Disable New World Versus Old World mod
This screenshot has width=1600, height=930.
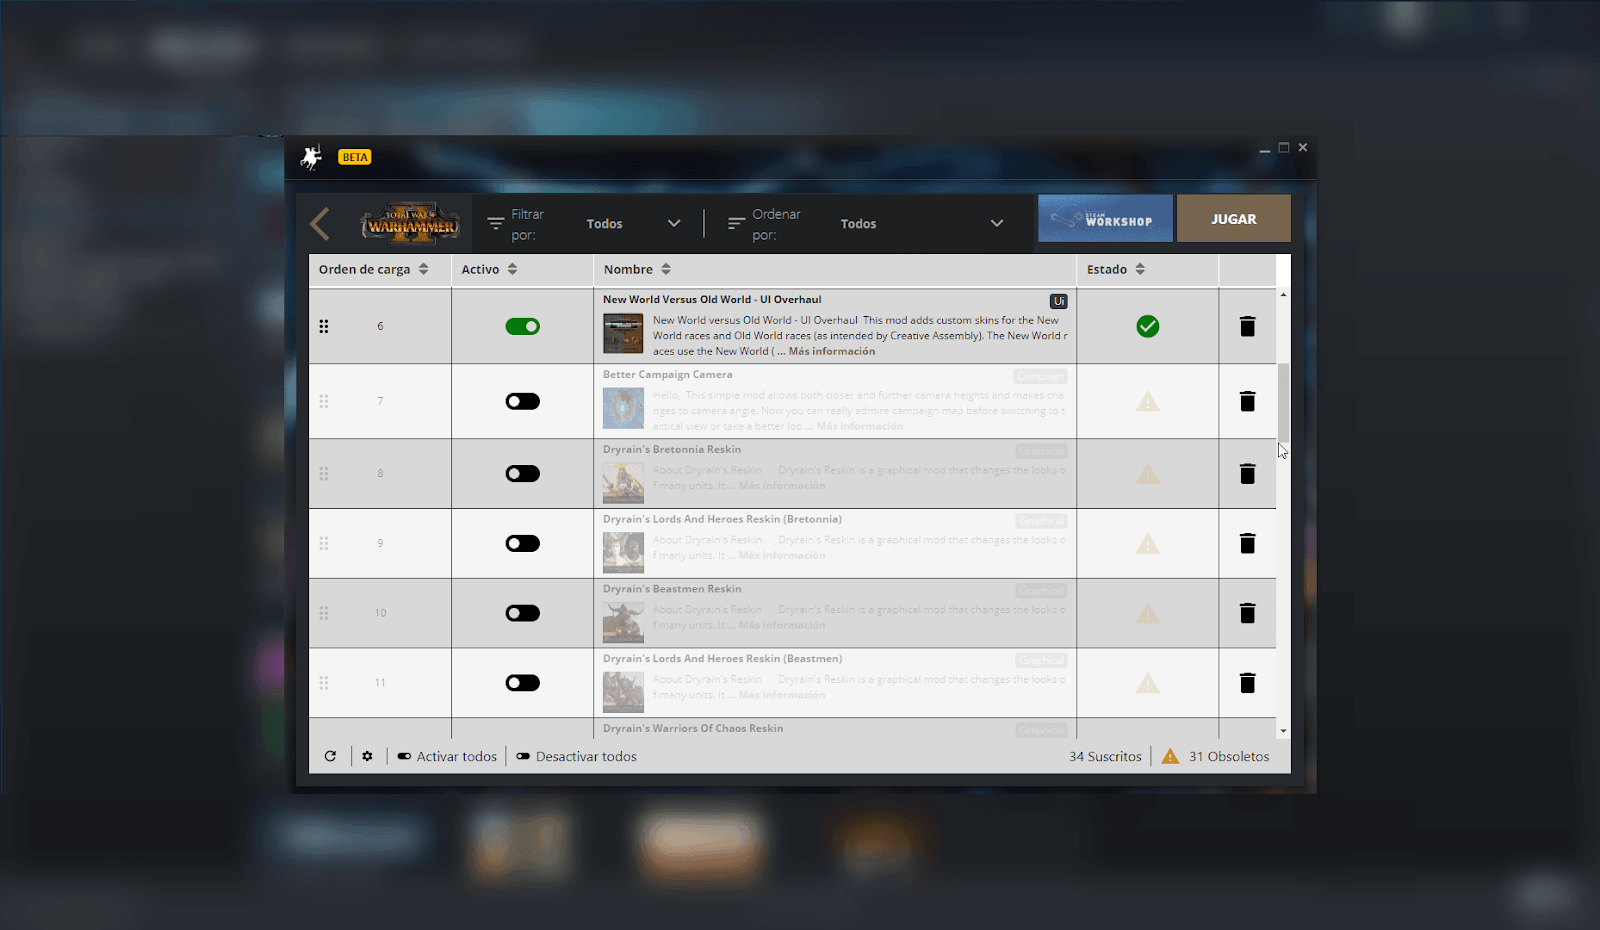click(522, 326)
